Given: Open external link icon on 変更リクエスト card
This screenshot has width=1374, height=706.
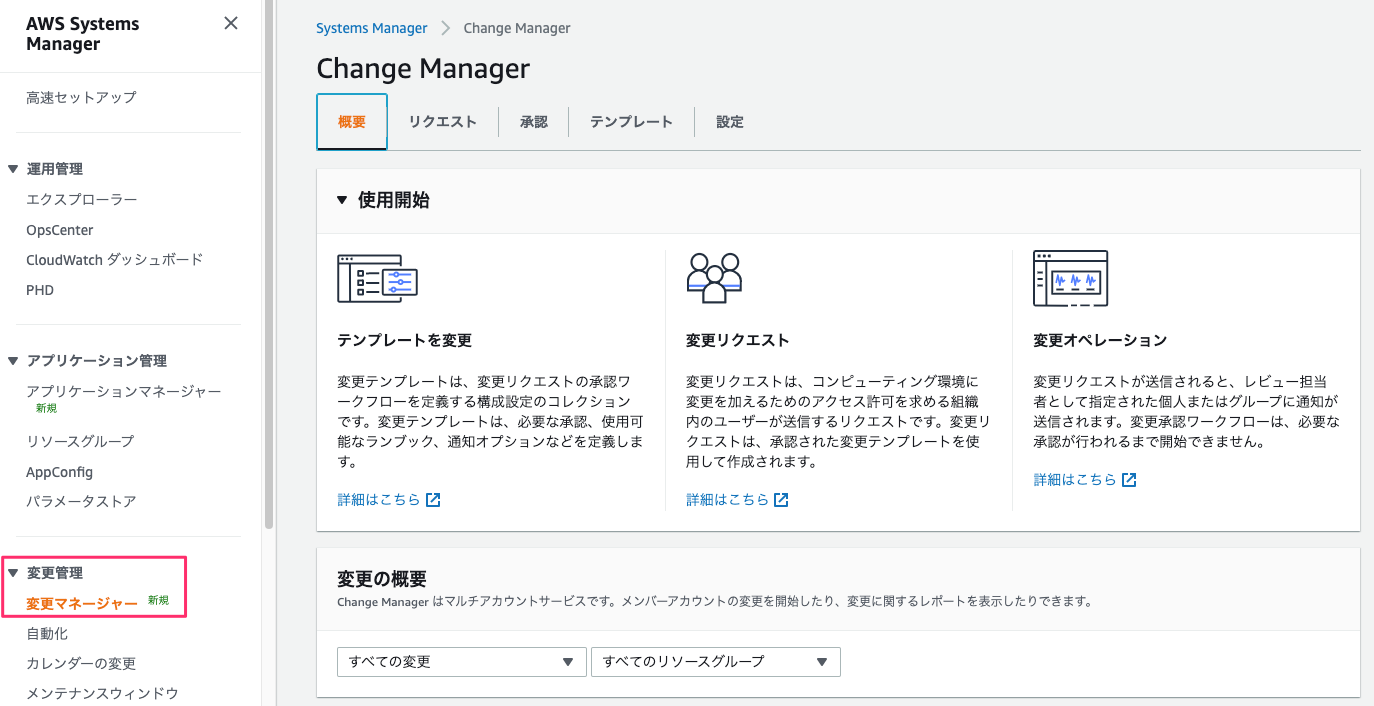Looking at the screenshot, I should (x=780, y=499).
